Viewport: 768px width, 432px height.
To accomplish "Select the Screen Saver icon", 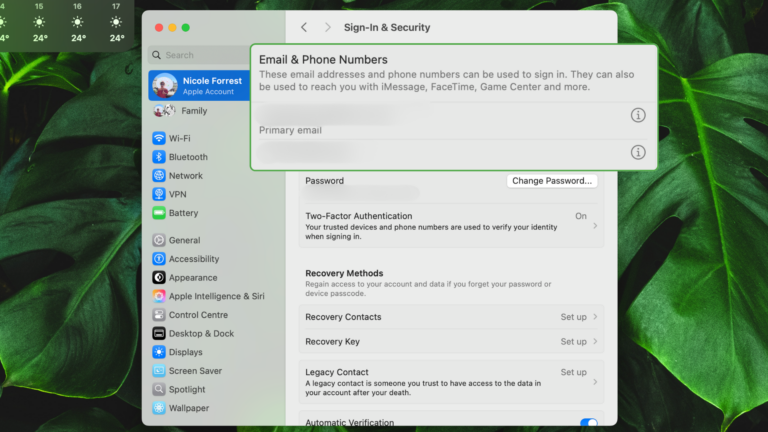I will [159, 370].
